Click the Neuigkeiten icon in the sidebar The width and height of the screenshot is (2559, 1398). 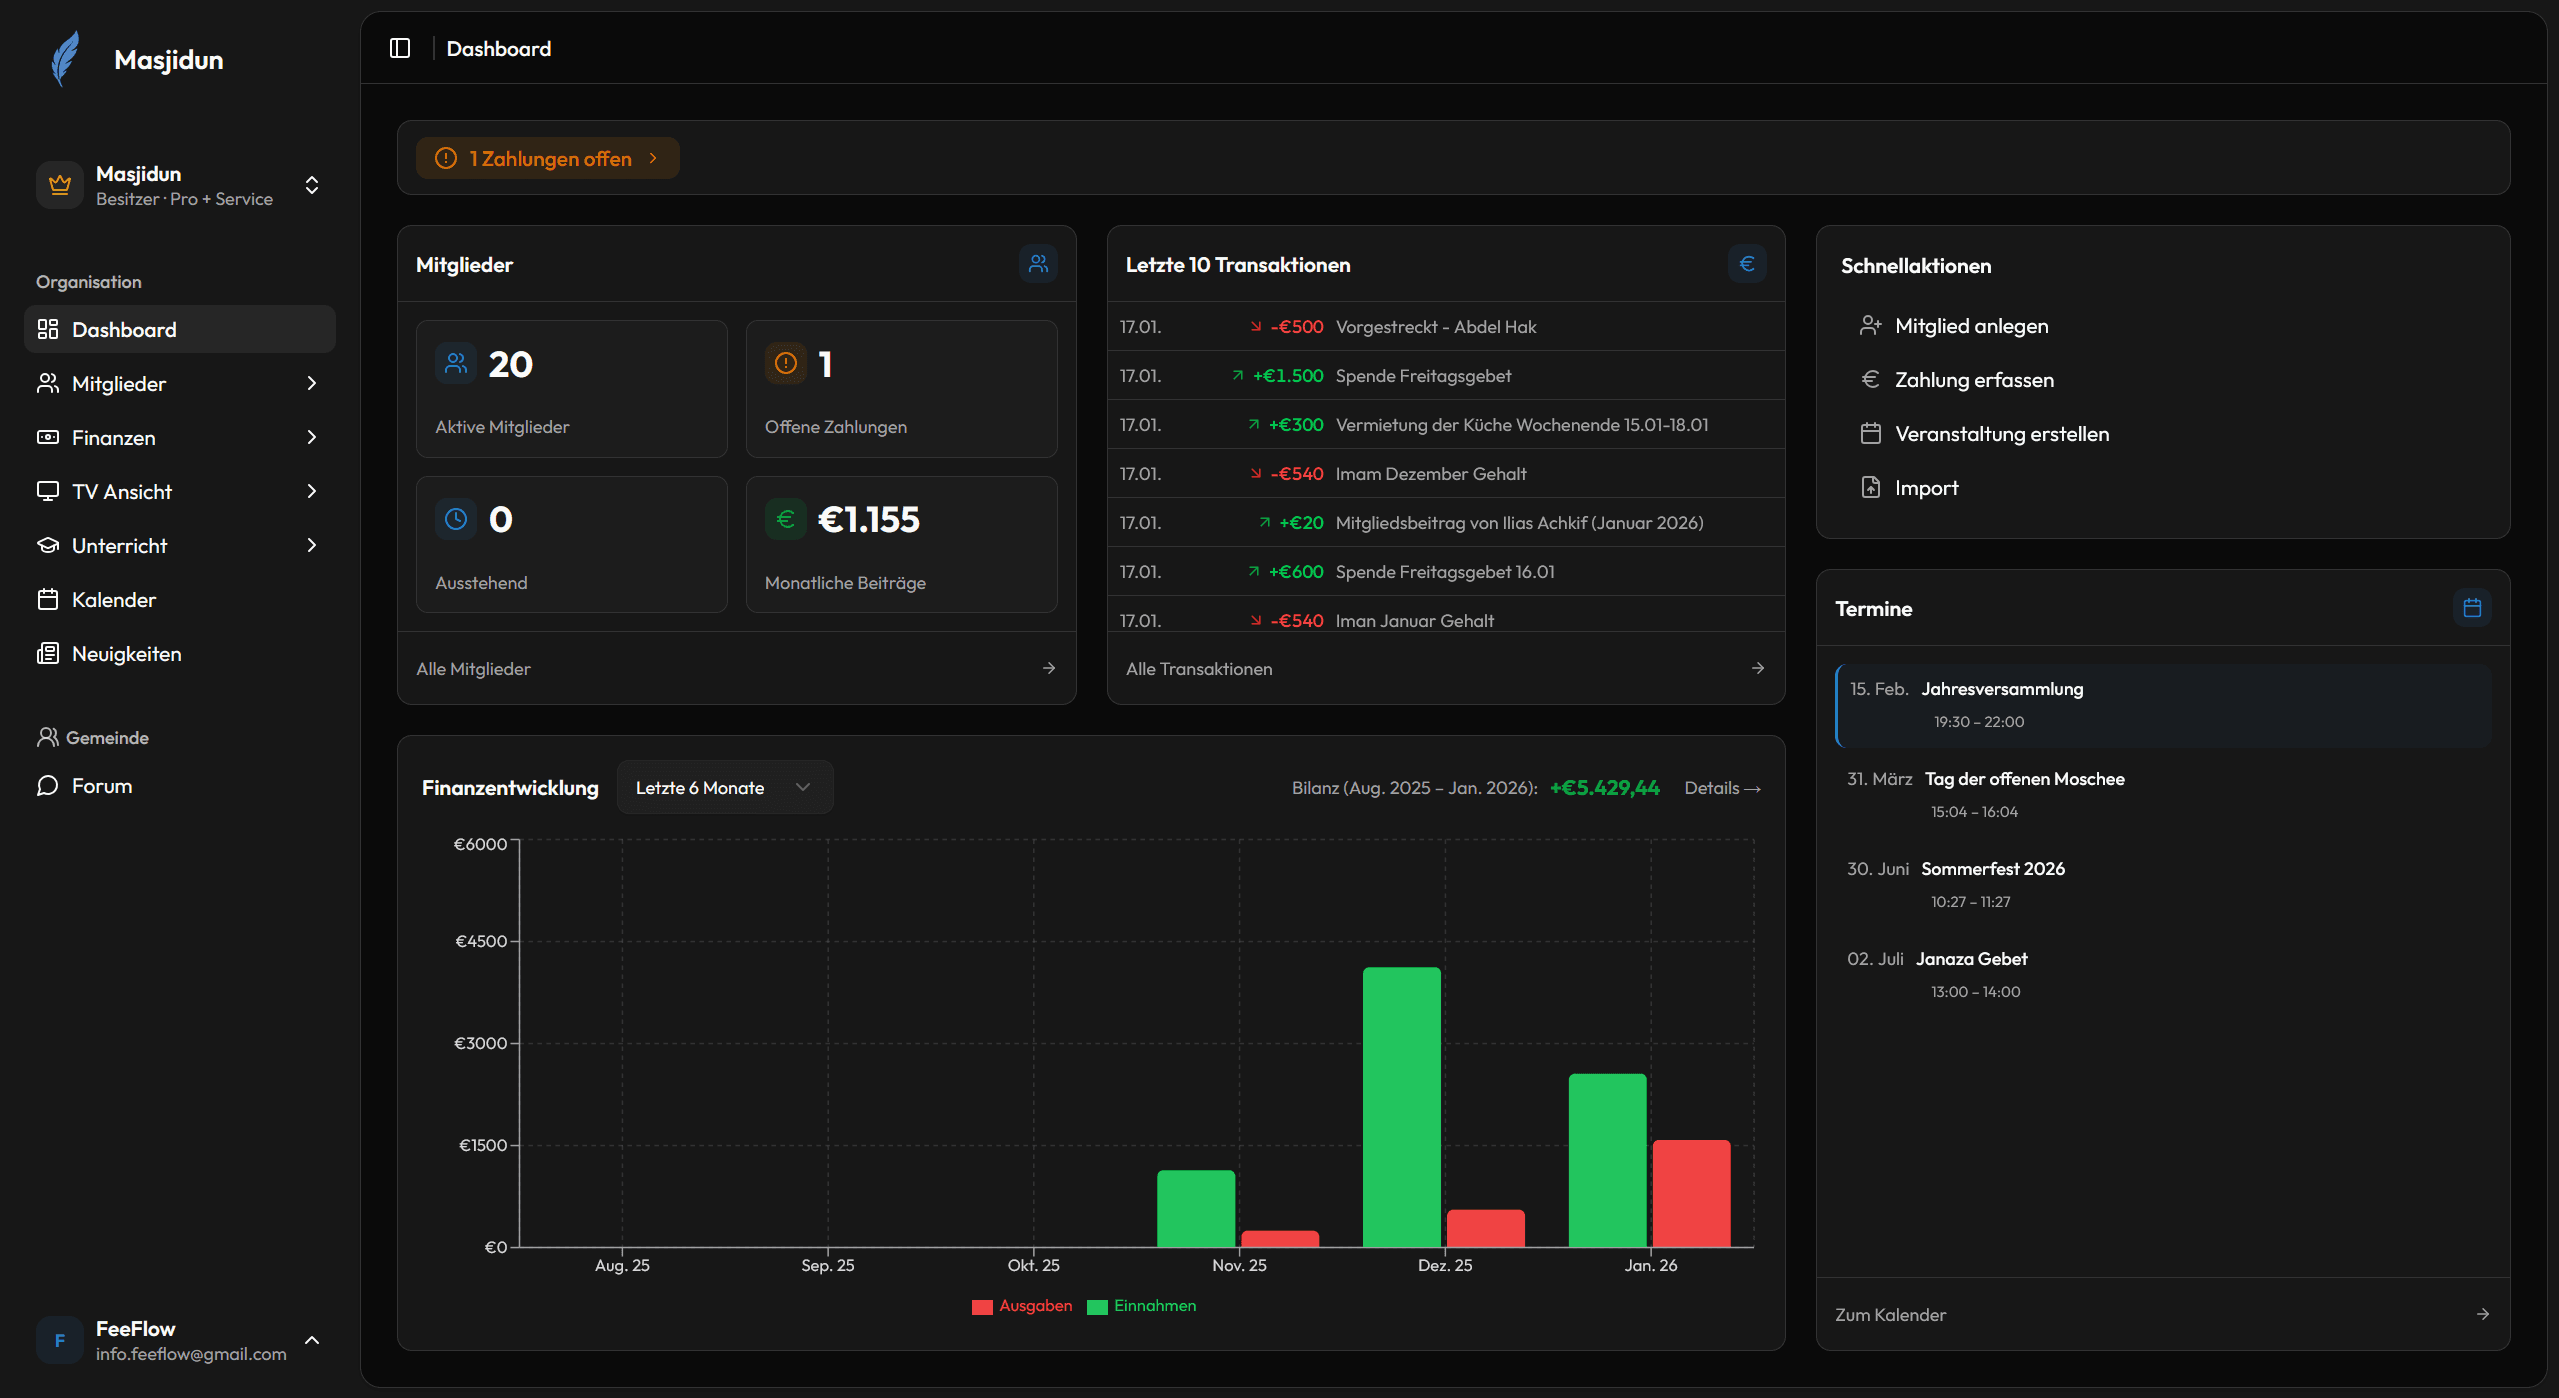(48, 653)
